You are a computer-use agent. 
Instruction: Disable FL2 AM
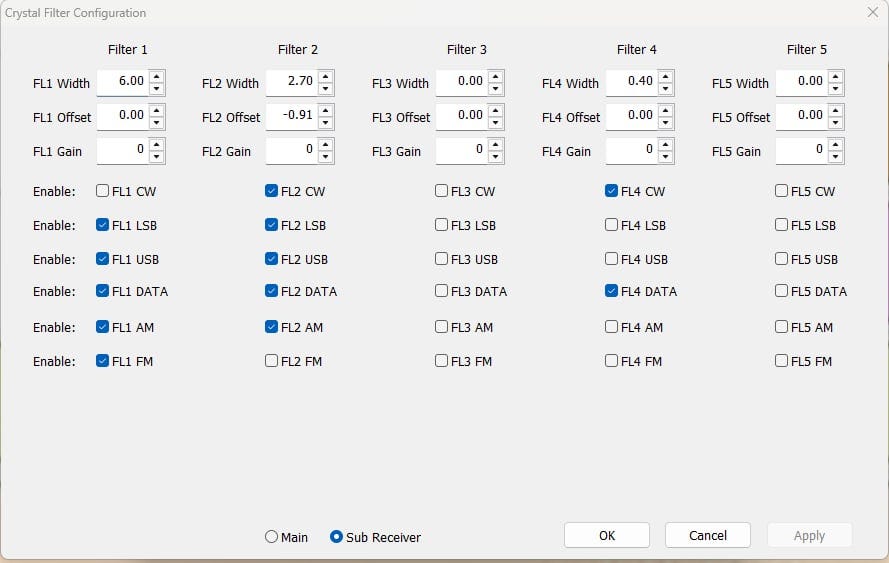271,327
